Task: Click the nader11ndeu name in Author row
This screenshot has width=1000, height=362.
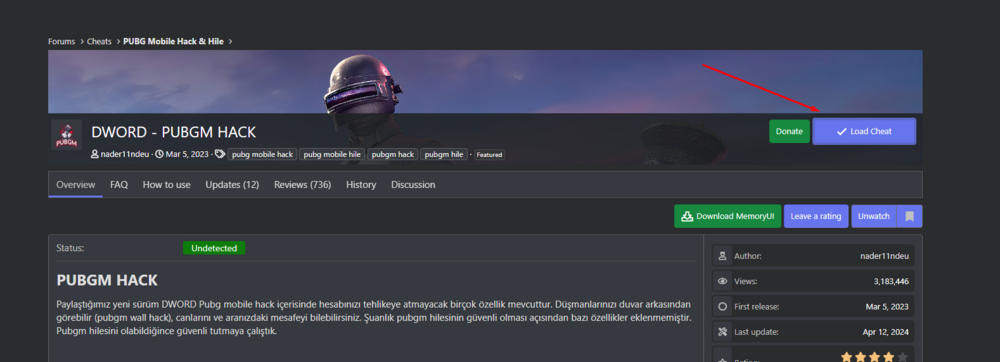Action: coord(885,256)
